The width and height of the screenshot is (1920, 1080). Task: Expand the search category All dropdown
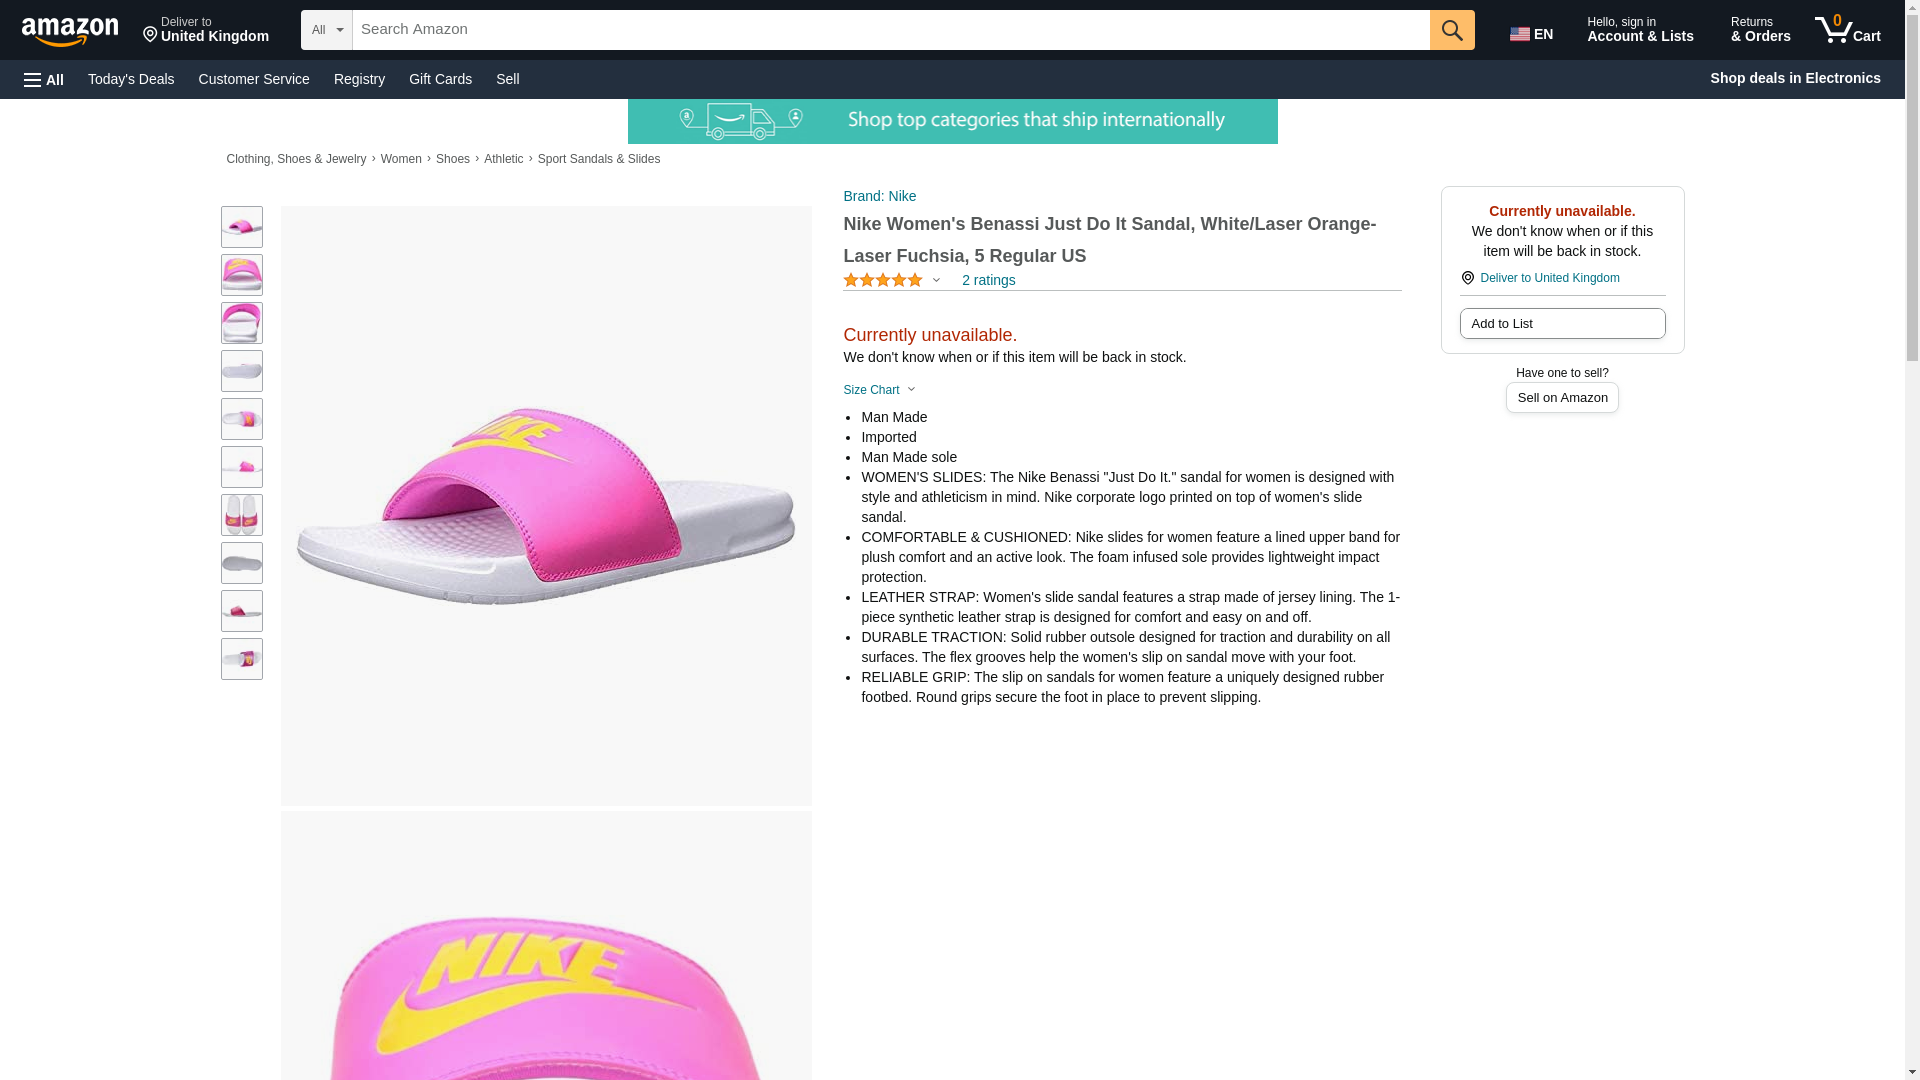pos(326,30)
